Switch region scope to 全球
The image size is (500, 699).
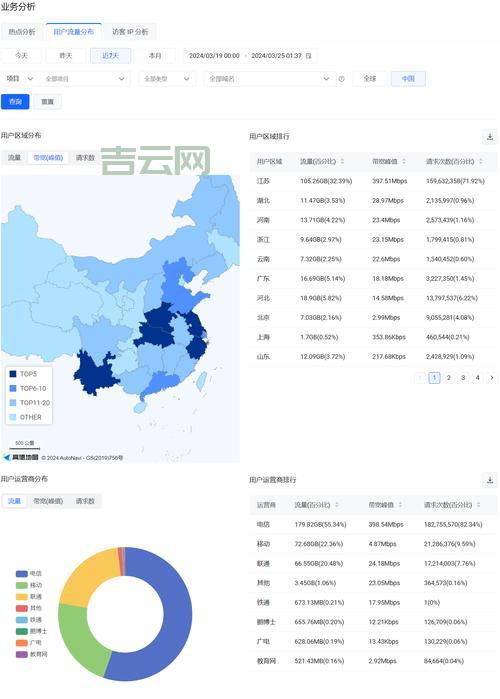369,78
